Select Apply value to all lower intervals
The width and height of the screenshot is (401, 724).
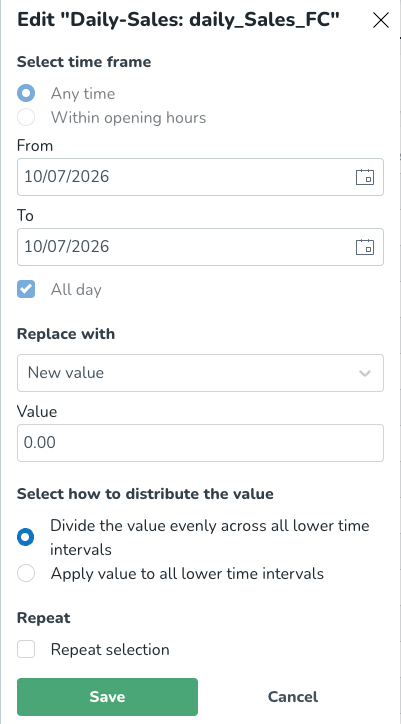coord(26,573)
